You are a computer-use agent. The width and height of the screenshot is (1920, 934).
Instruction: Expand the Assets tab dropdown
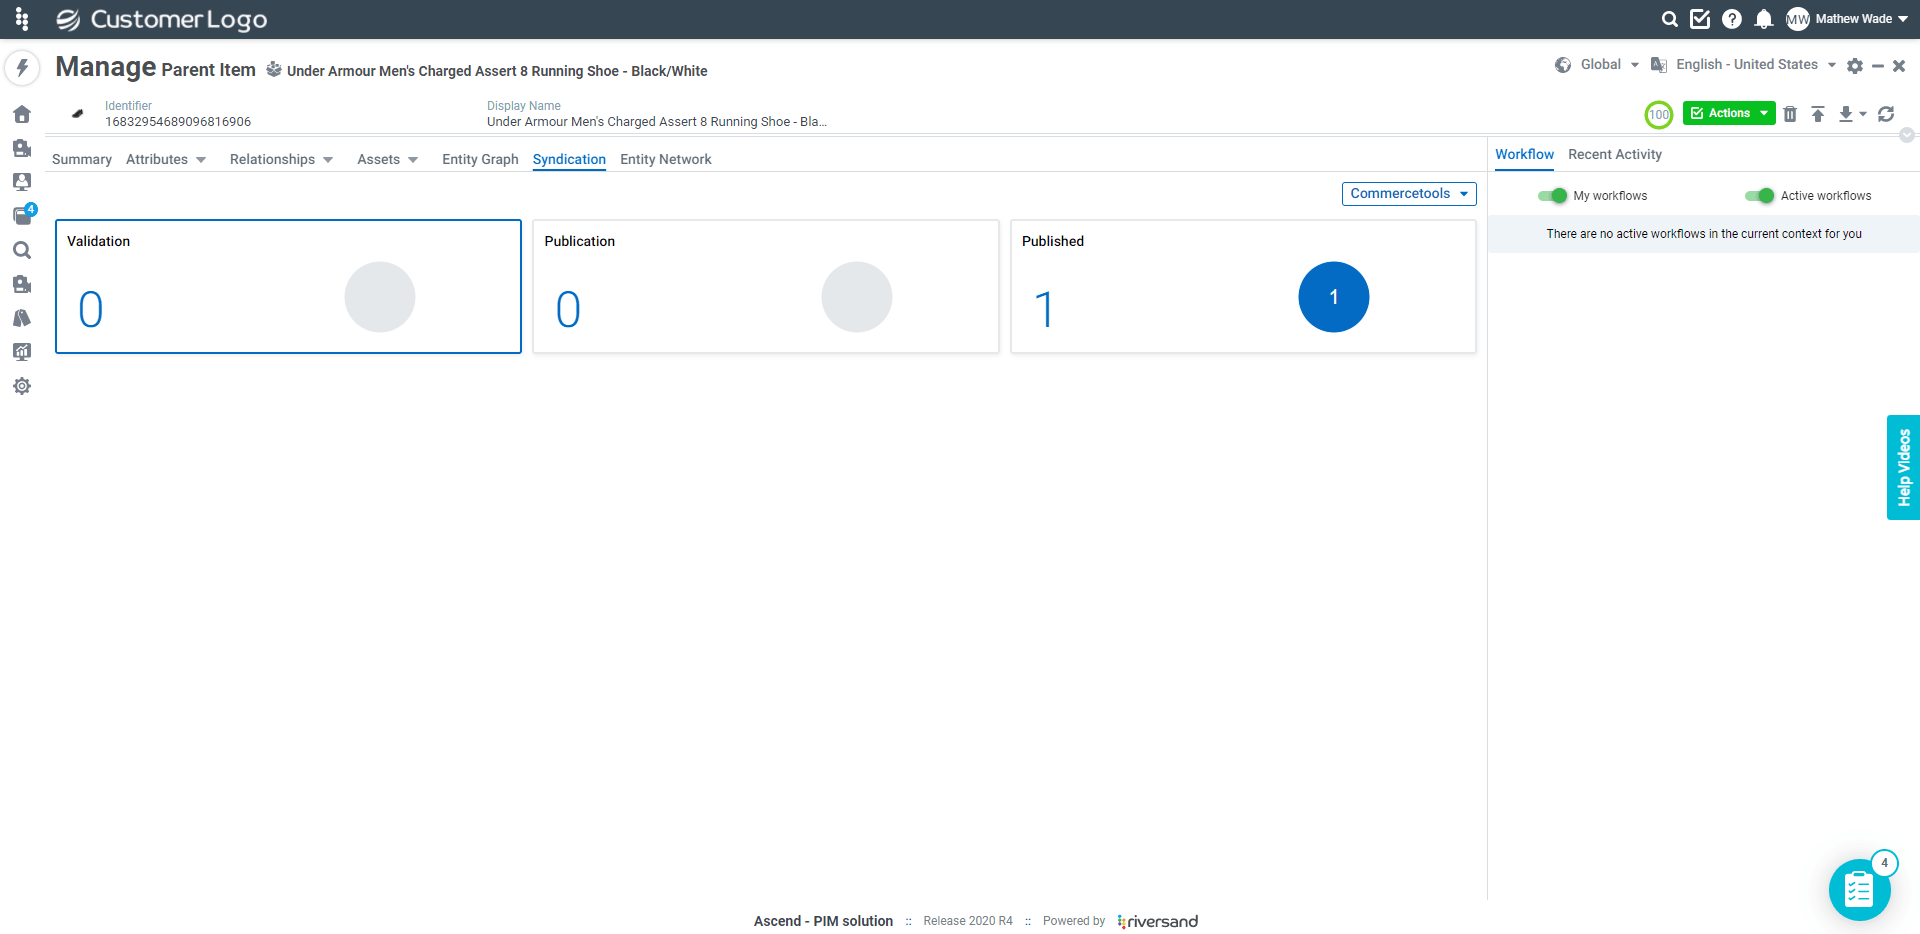pyautogui.click(x=413, y=160)
